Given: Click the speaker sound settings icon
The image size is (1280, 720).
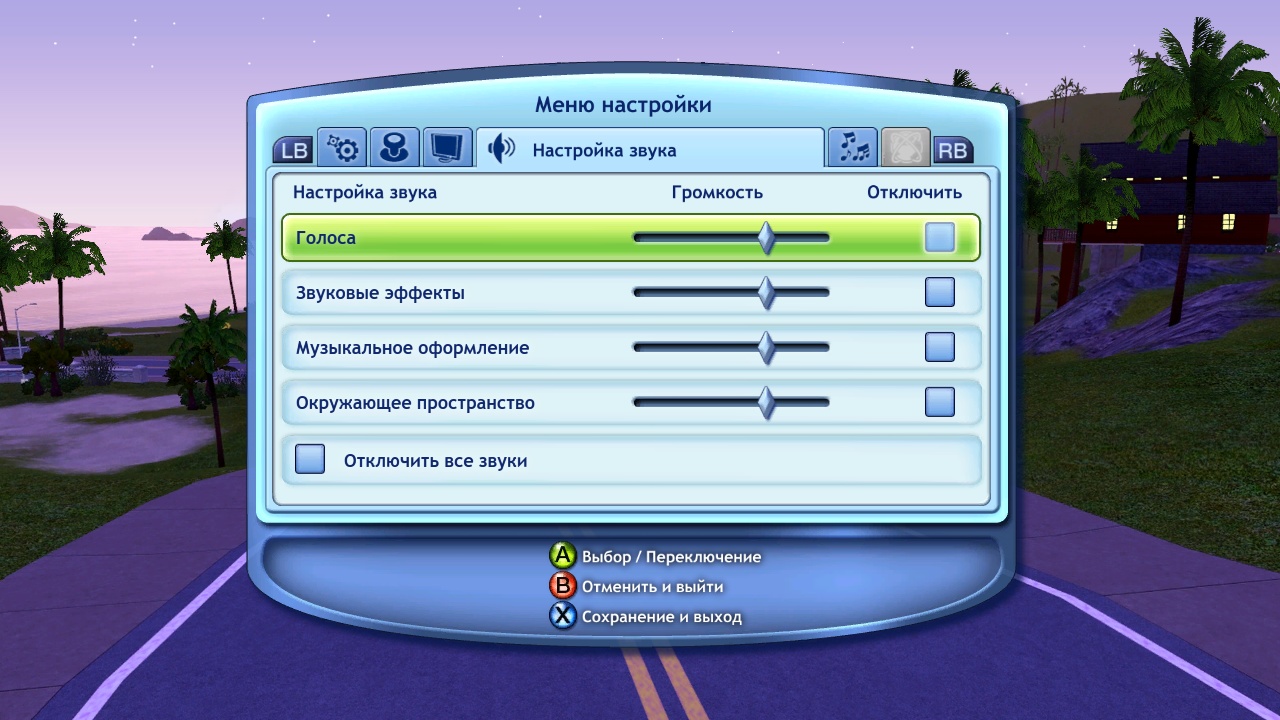Looking at the screenshot, I should (x=501, y=149).
